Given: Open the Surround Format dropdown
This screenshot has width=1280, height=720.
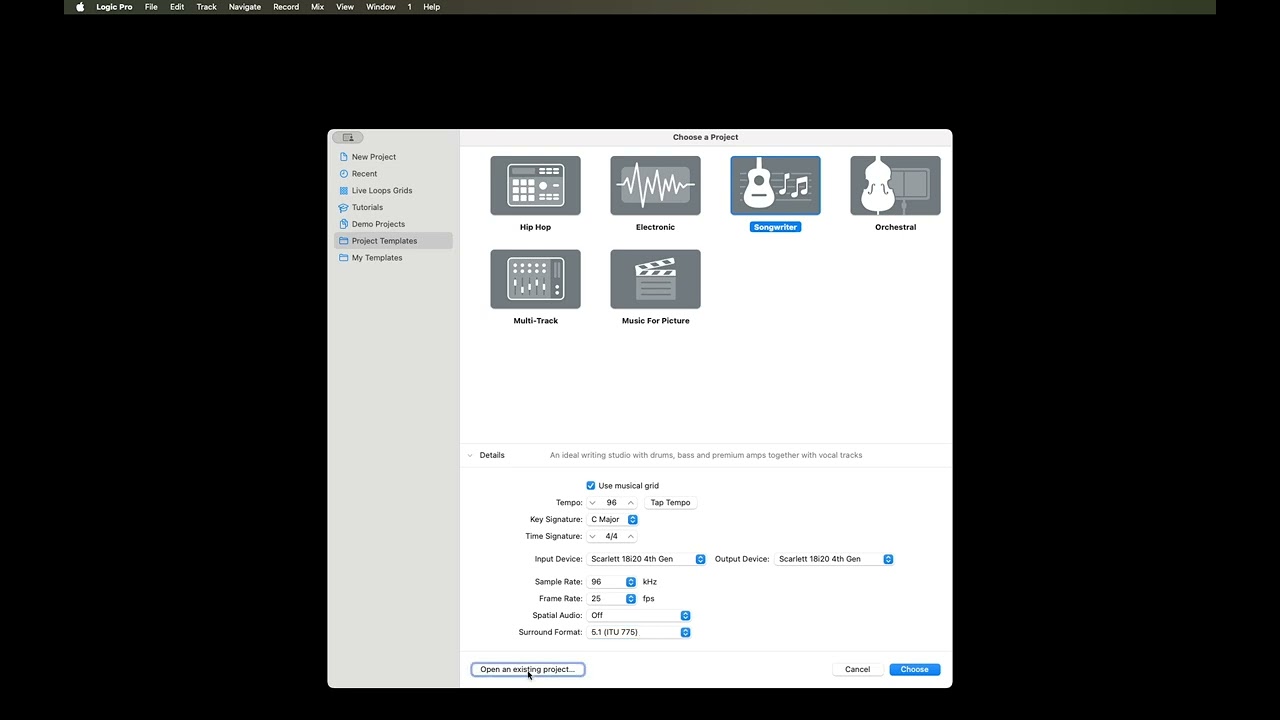Looking at the screenshot, I should click(x=685, y=632).
